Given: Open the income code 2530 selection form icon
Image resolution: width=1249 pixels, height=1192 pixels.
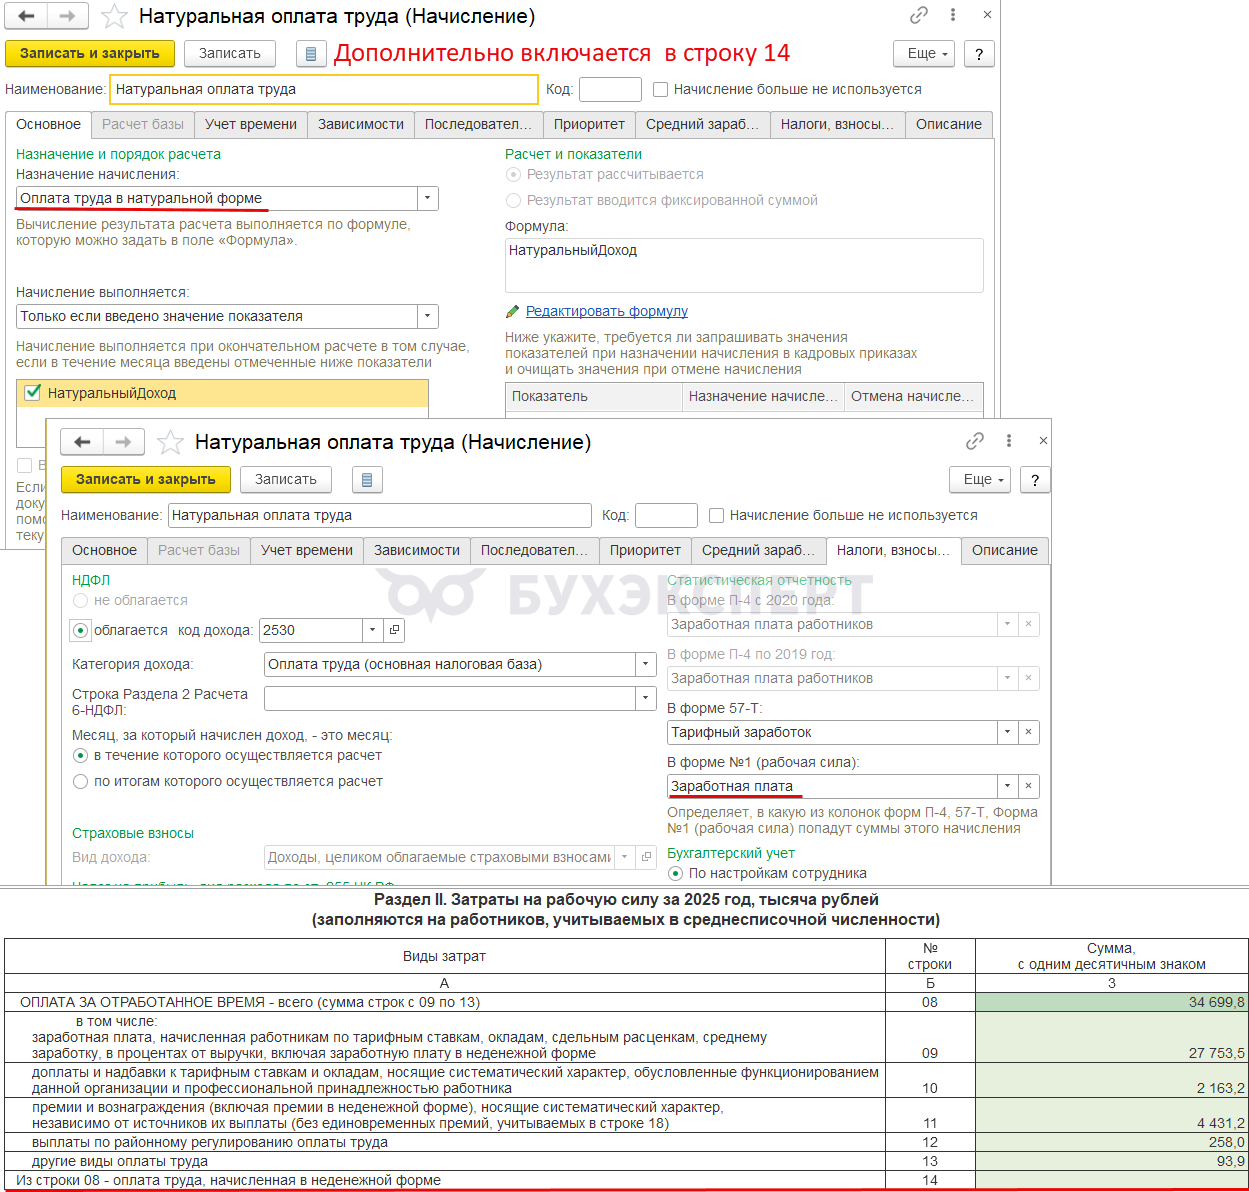Looking at the screenshot, I should coord(395,630).
